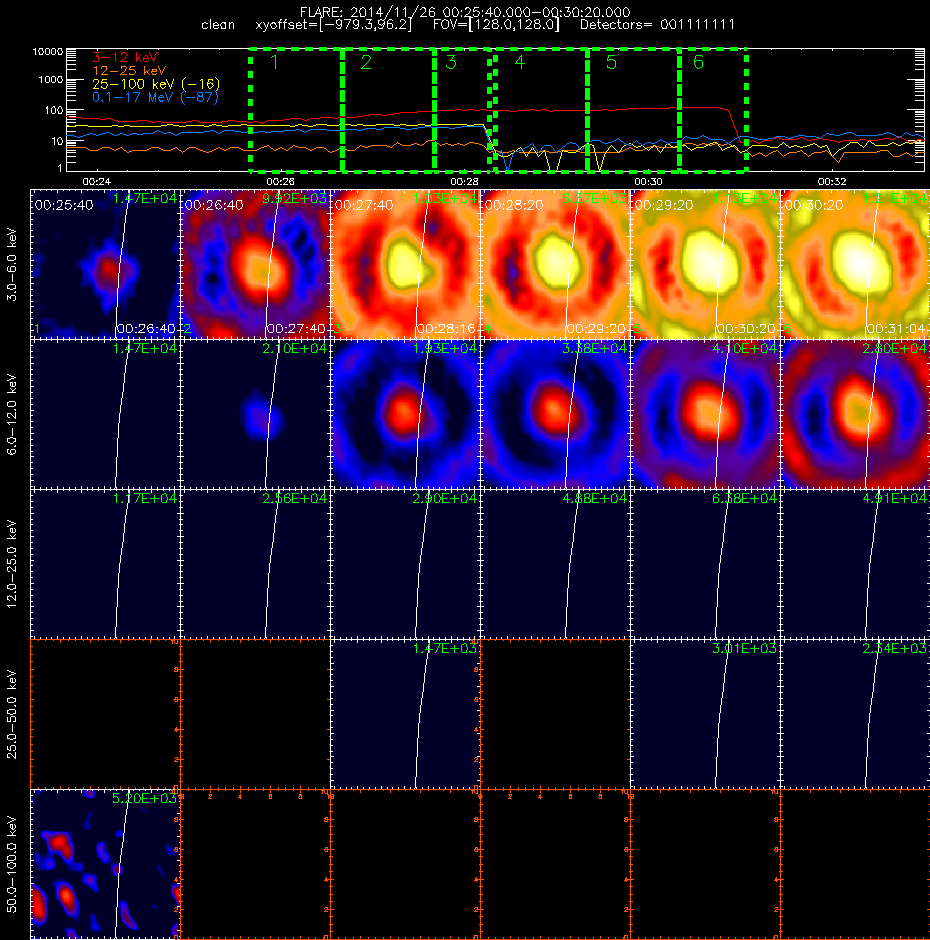Open the 3–6 keV image starting 00:28:20
Image resolution: width=930 pixels, height=940 pixels.
(x=555, y=264)
